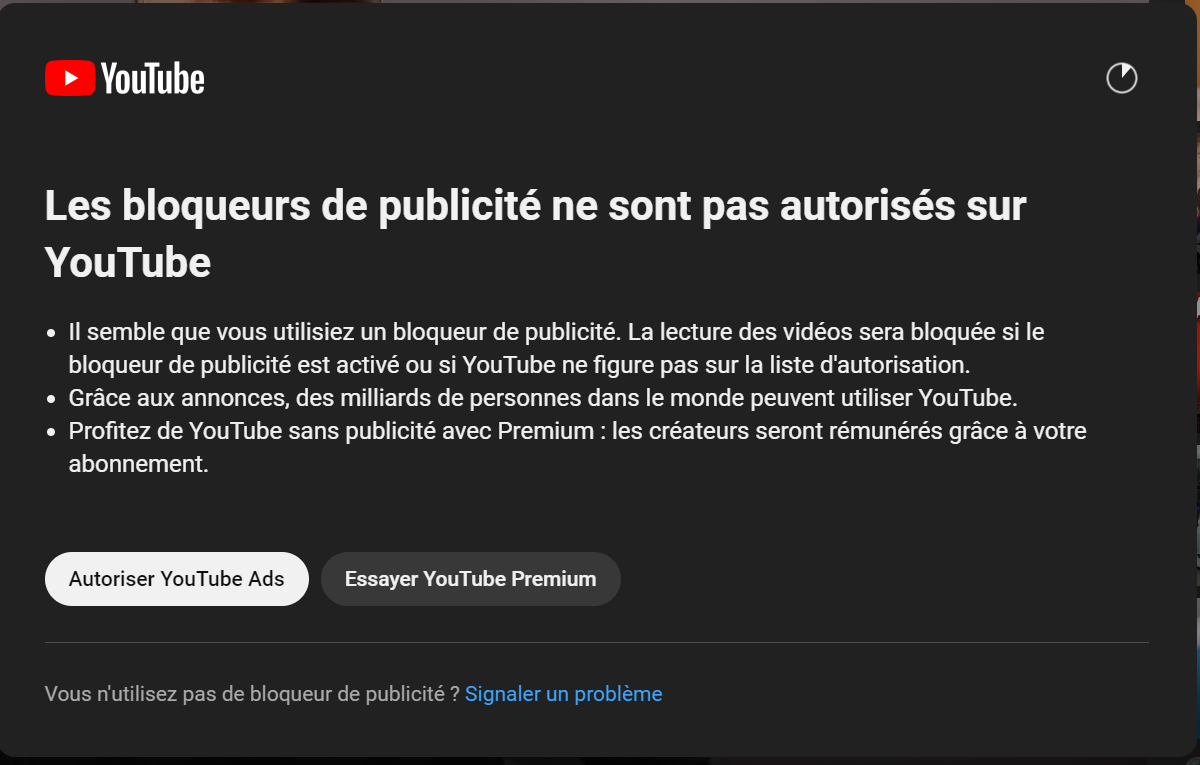Click the YouTube logo in the dialog
Screen dimensions: 1200x765
125,78
